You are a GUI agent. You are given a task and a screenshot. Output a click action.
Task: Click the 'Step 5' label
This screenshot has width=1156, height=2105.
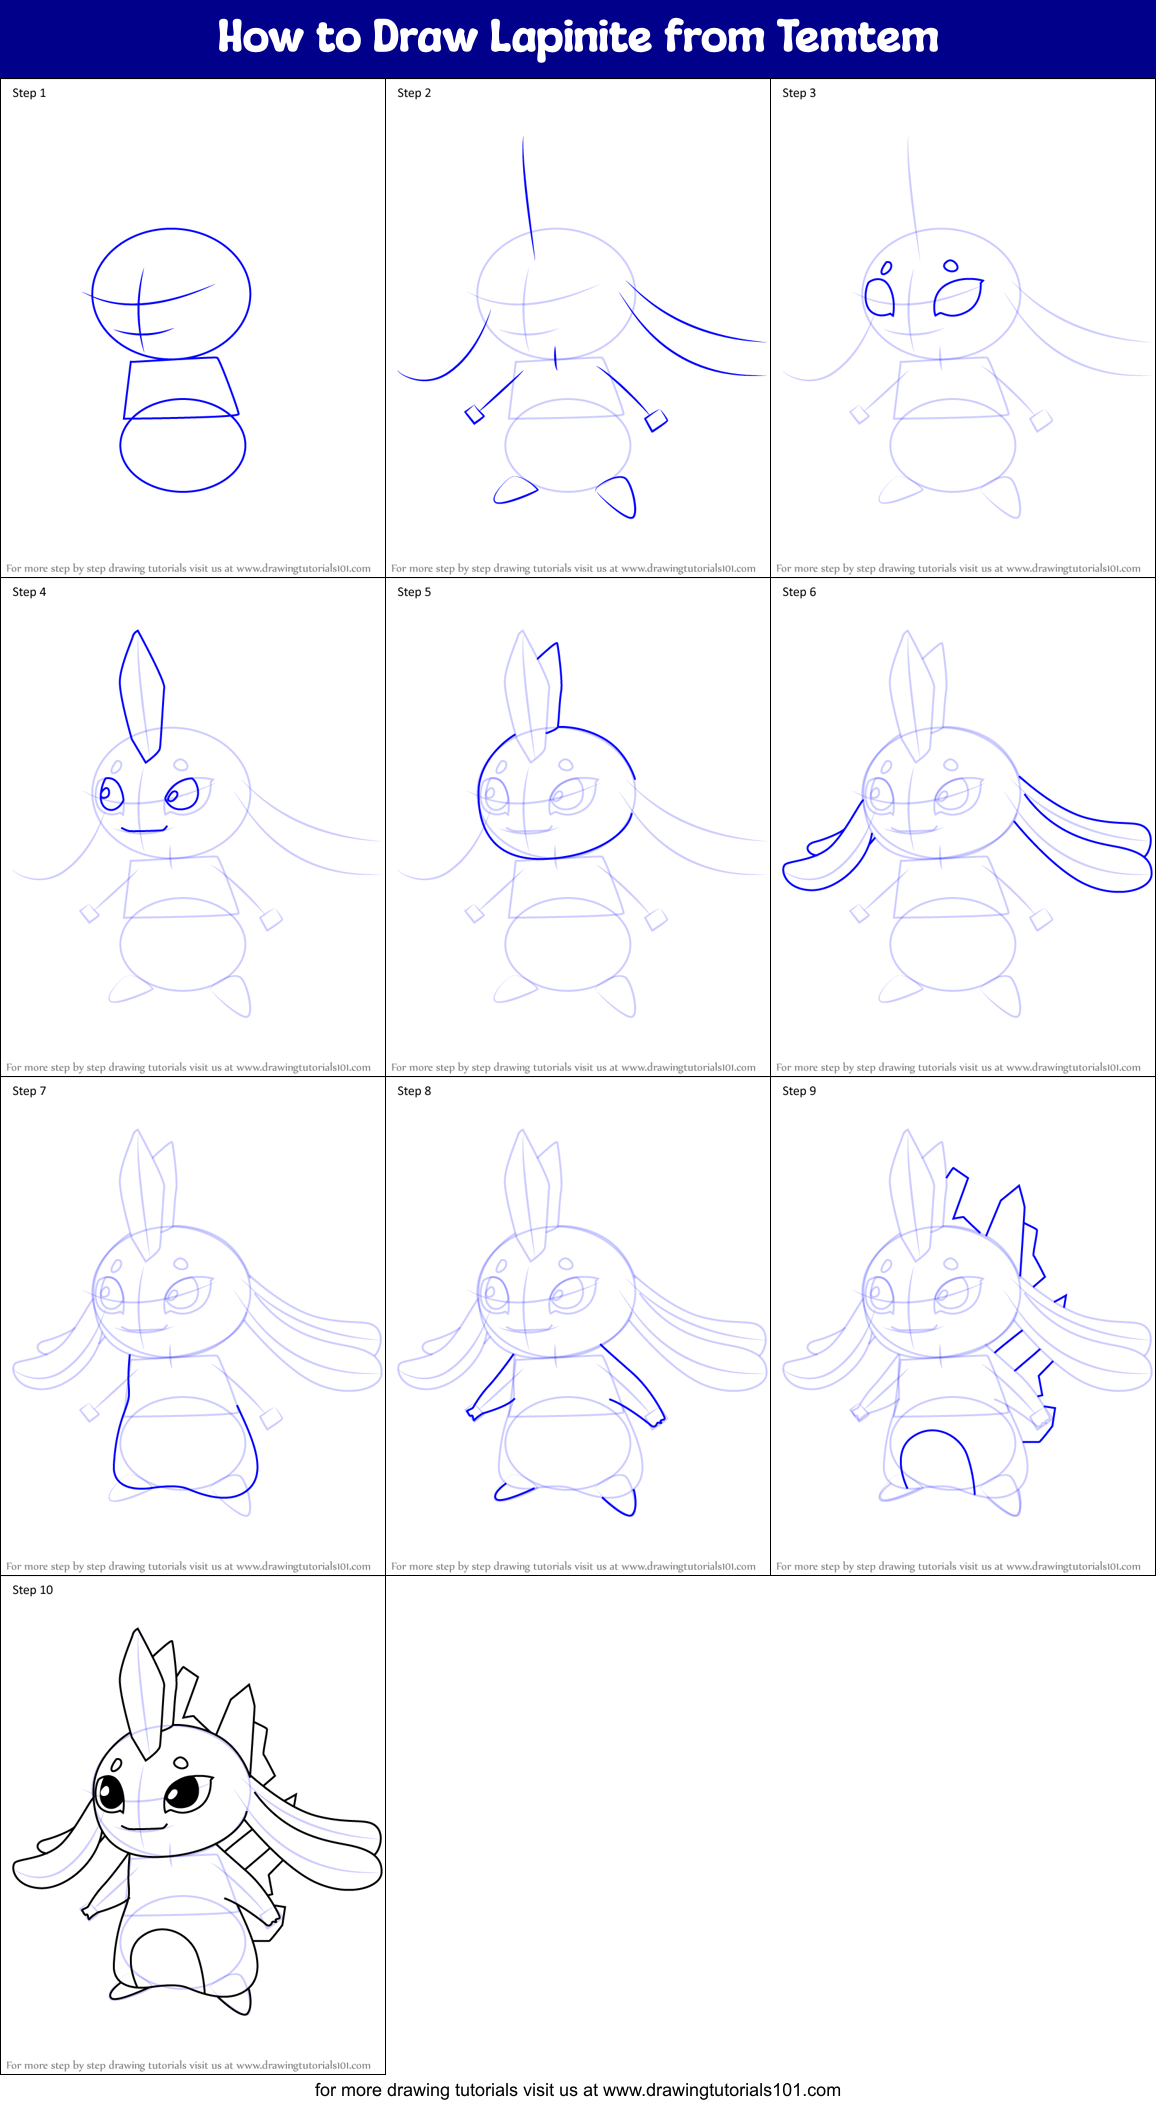(x=414, y=592)
